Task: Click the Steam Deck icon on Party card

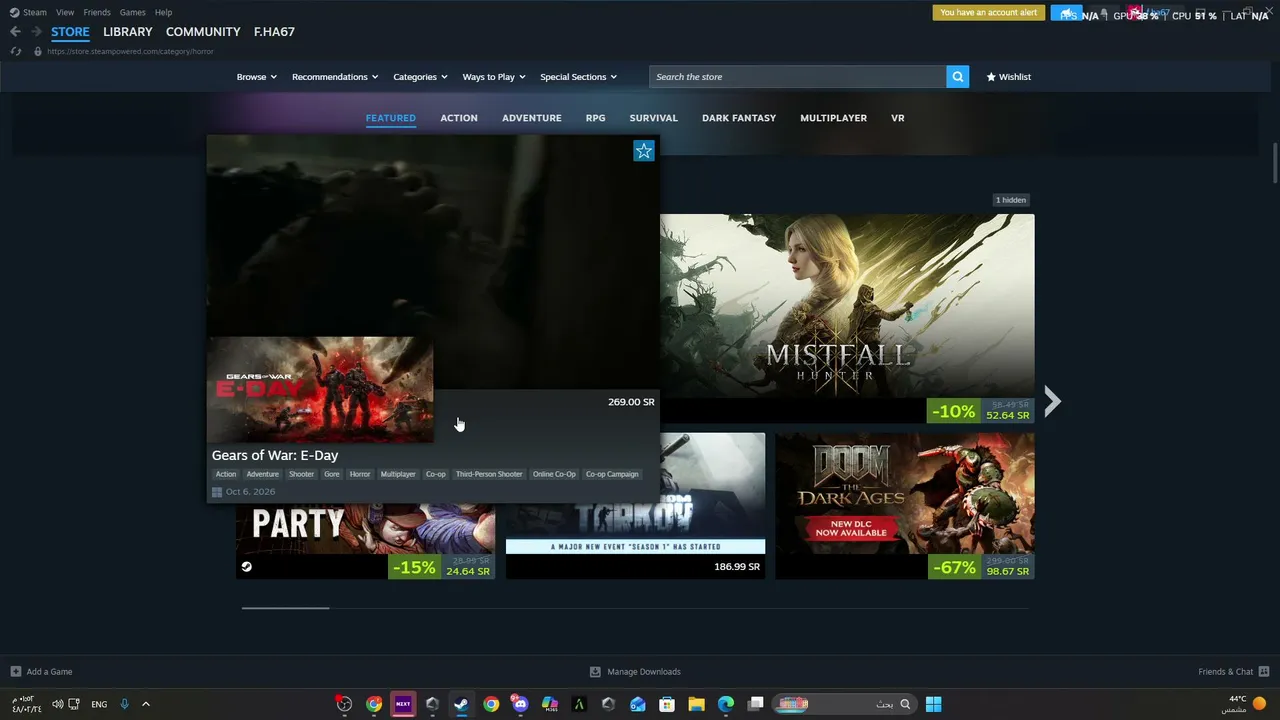Action: pos(247,567)
